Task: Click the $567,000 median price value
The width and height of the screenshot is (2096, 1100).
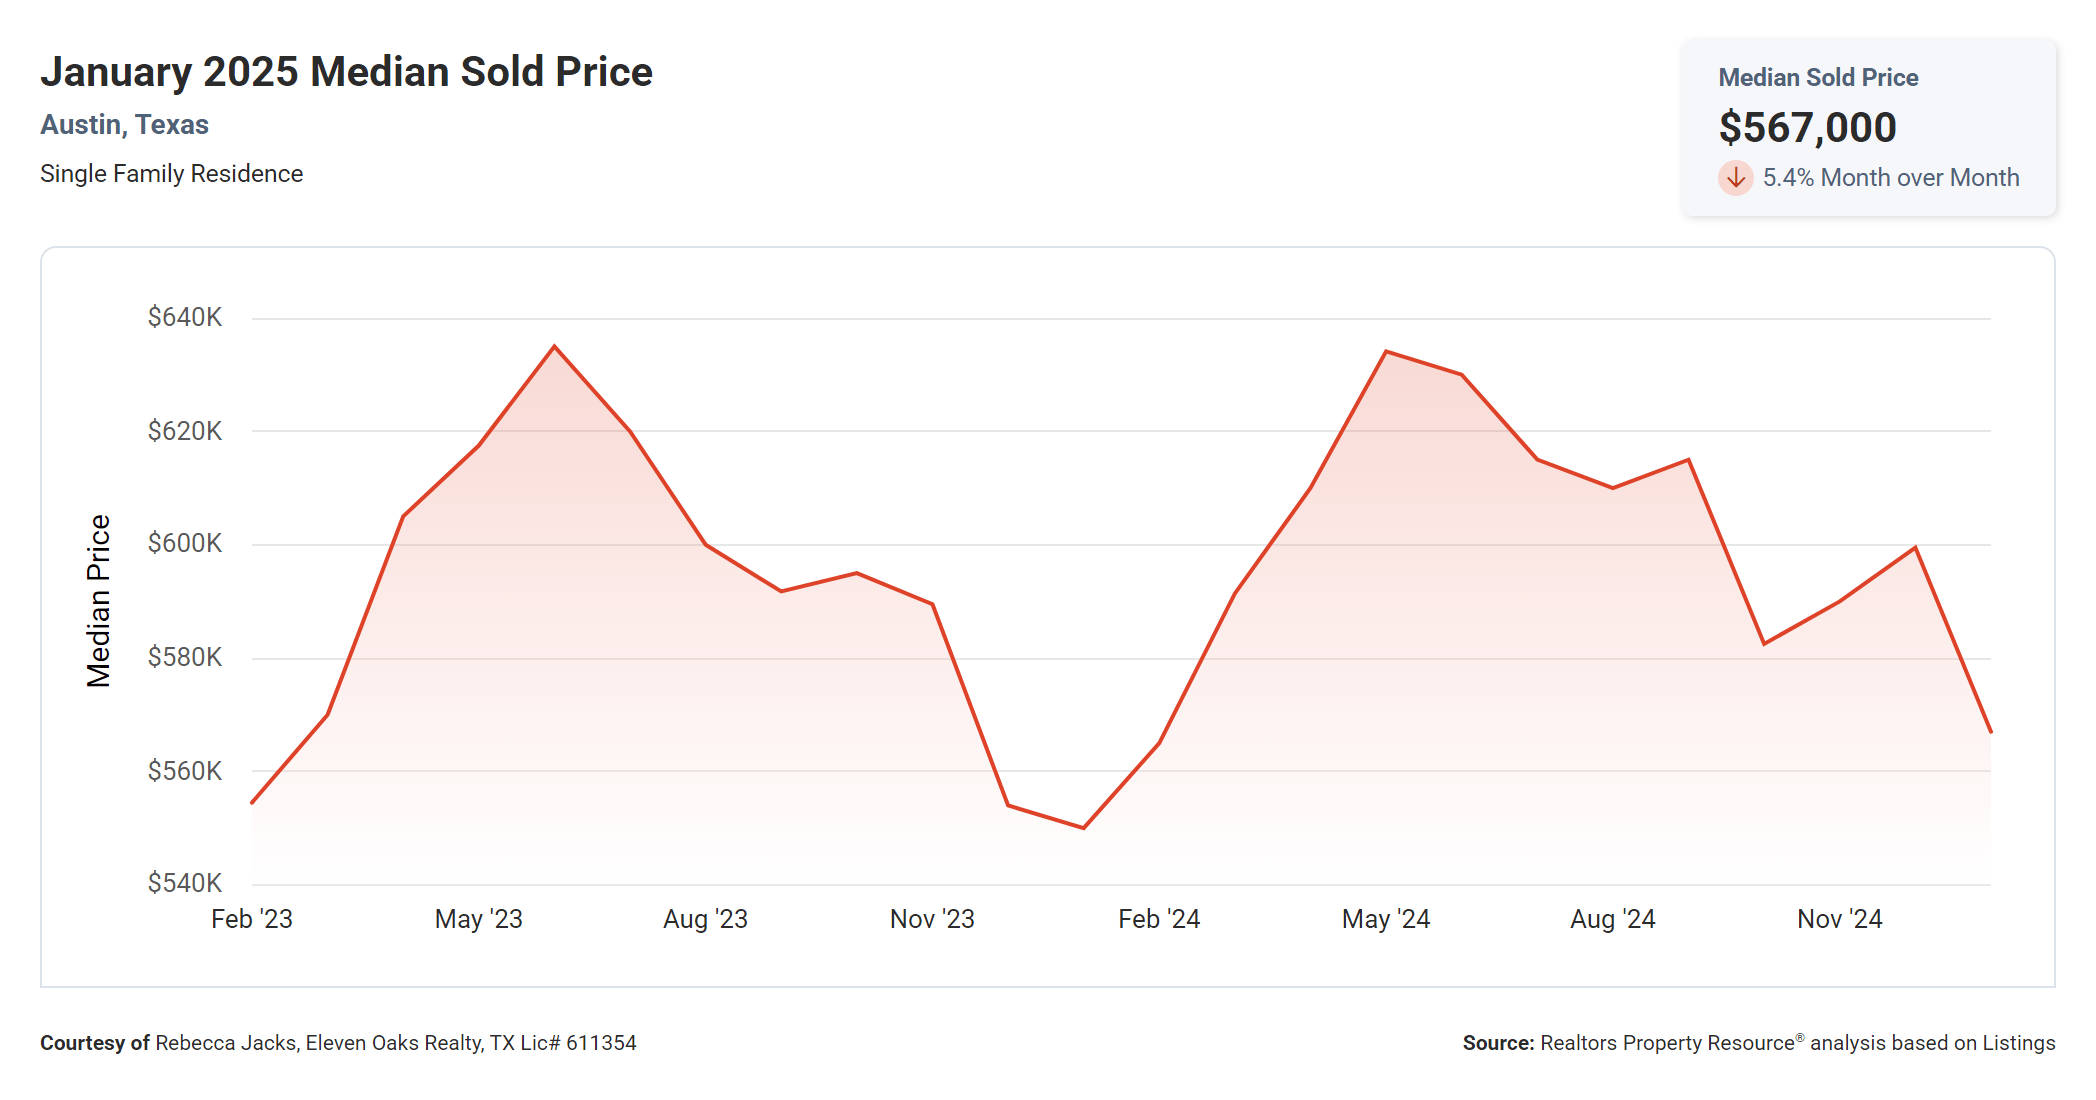Action: point(1807,128)
